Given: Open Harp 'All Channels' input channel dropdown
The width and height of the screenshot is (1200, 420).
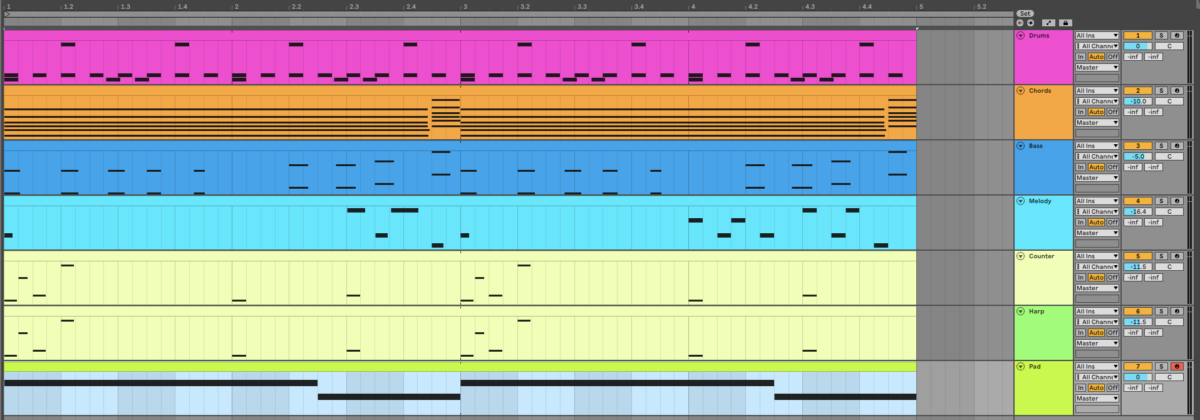Looking at the screenshot, I should (x=1097, y=322).
